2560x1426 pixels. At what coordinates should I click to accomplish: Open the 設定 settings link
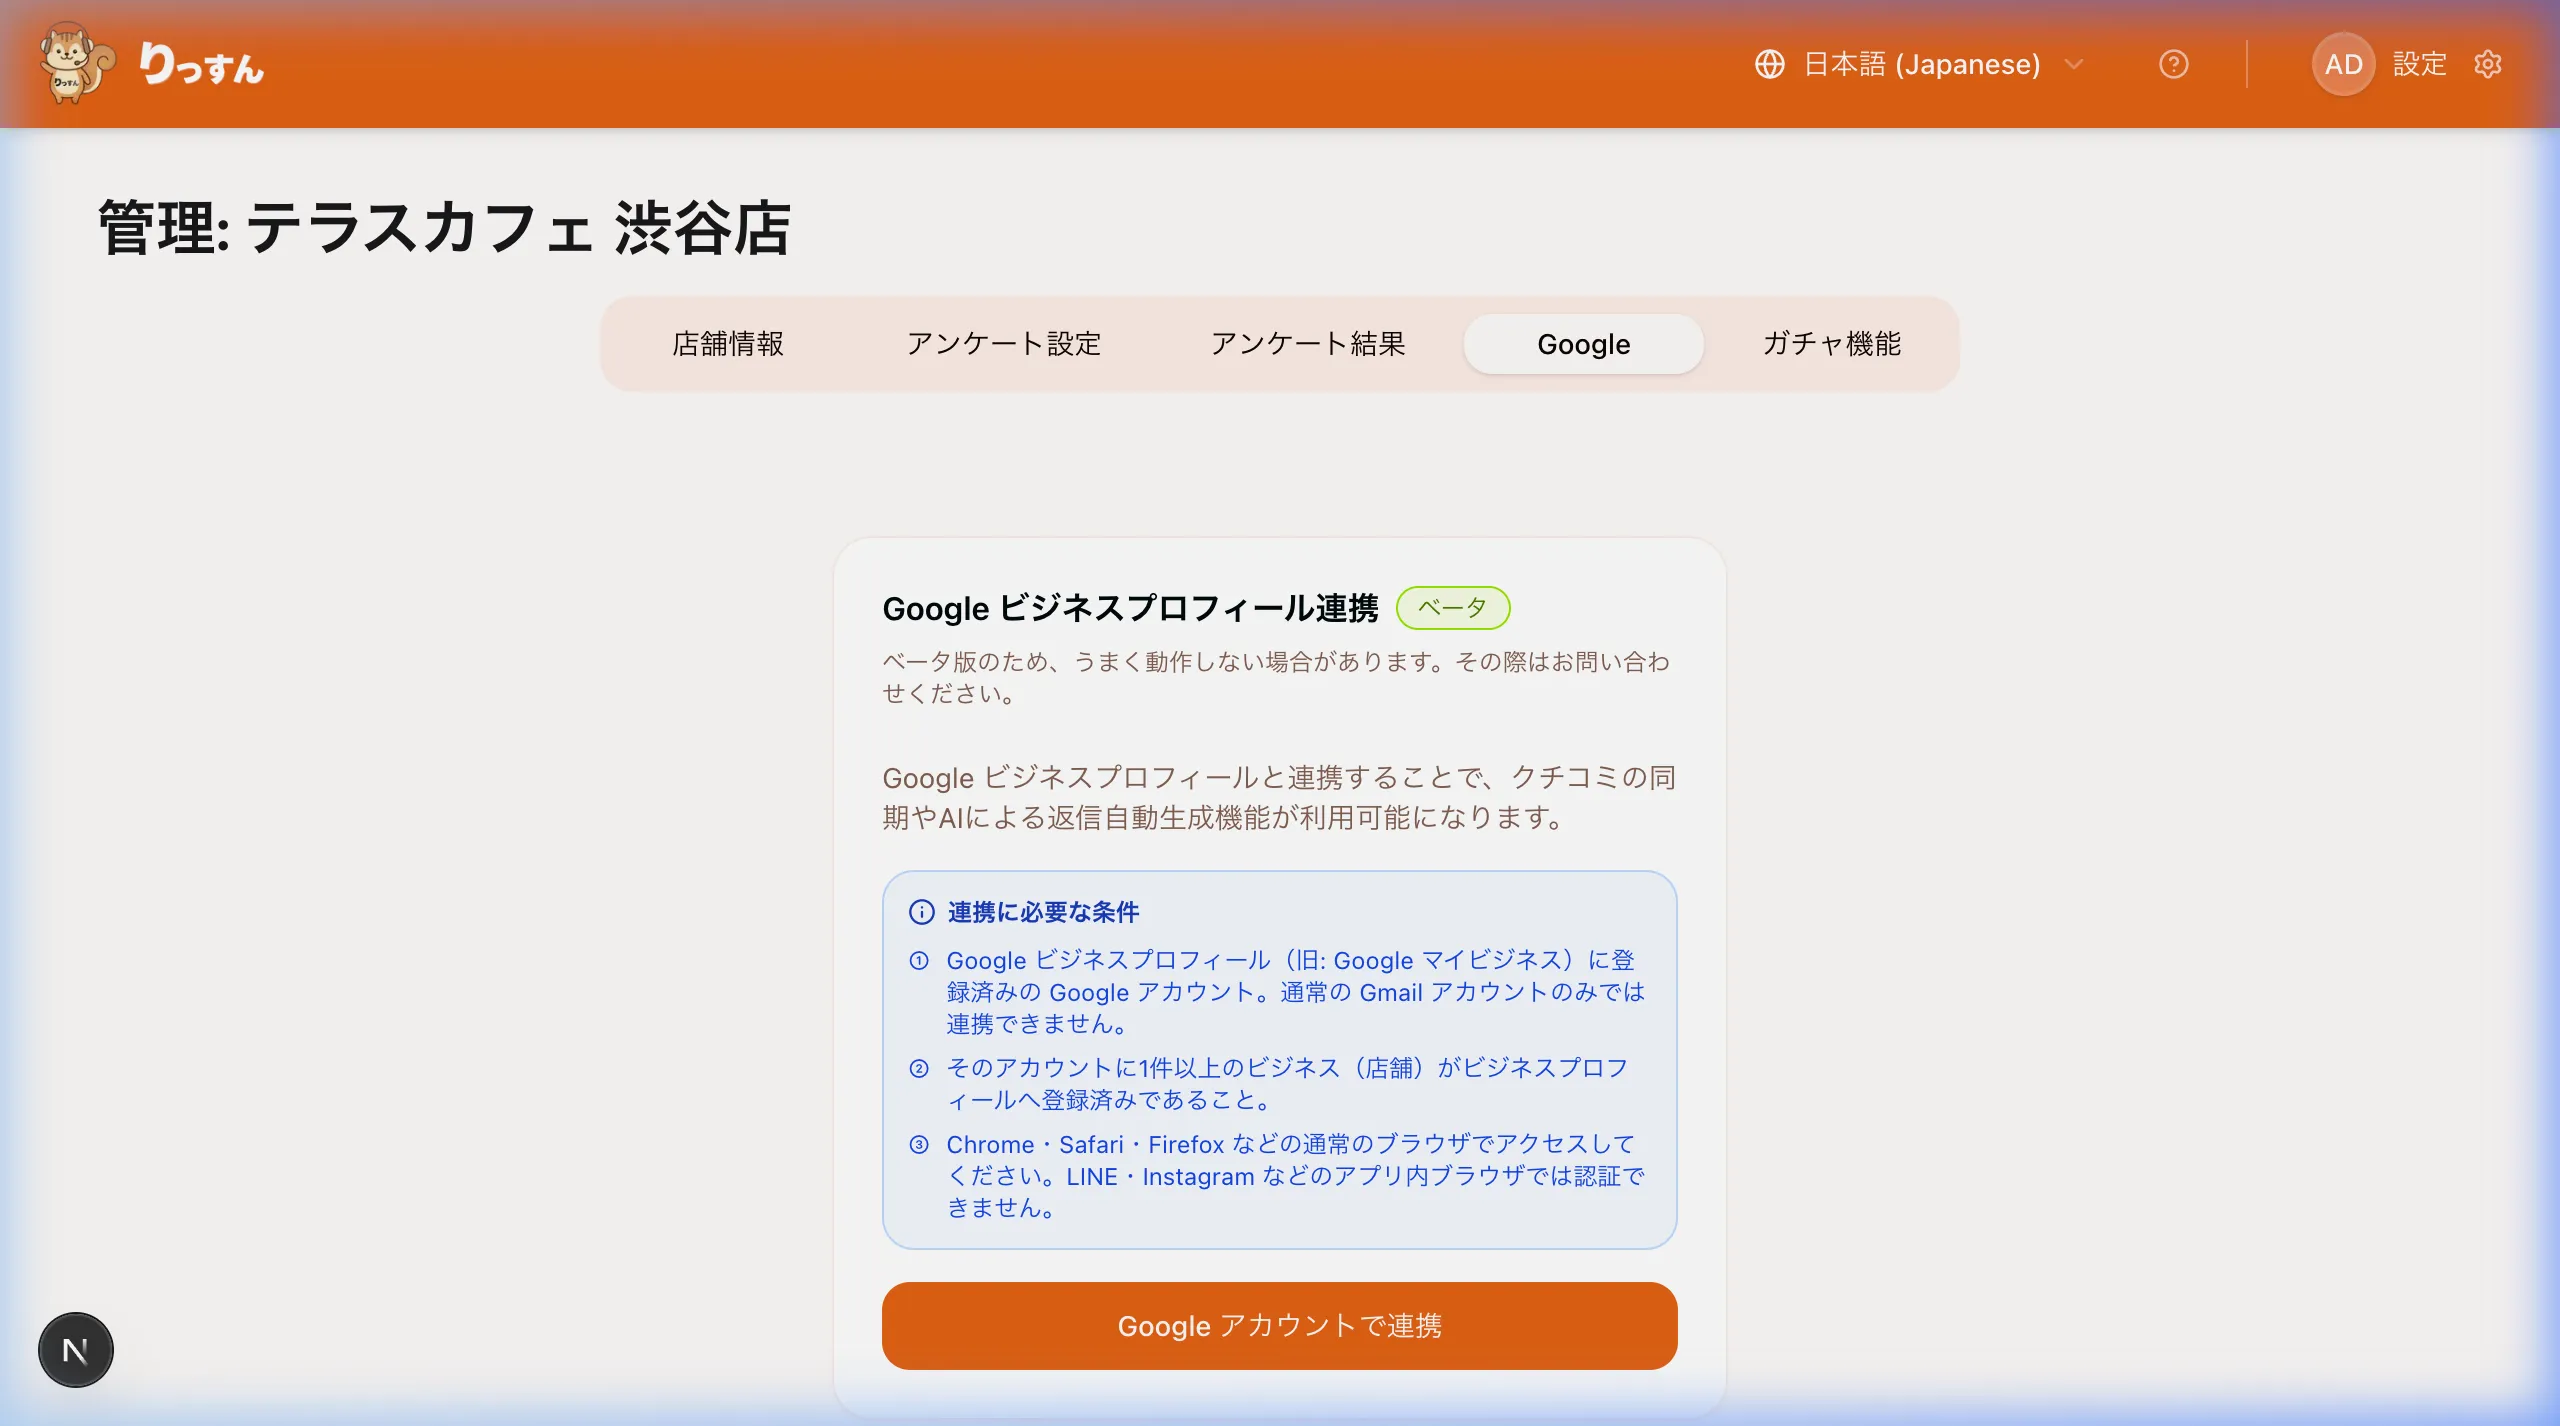coord(2419,64)
